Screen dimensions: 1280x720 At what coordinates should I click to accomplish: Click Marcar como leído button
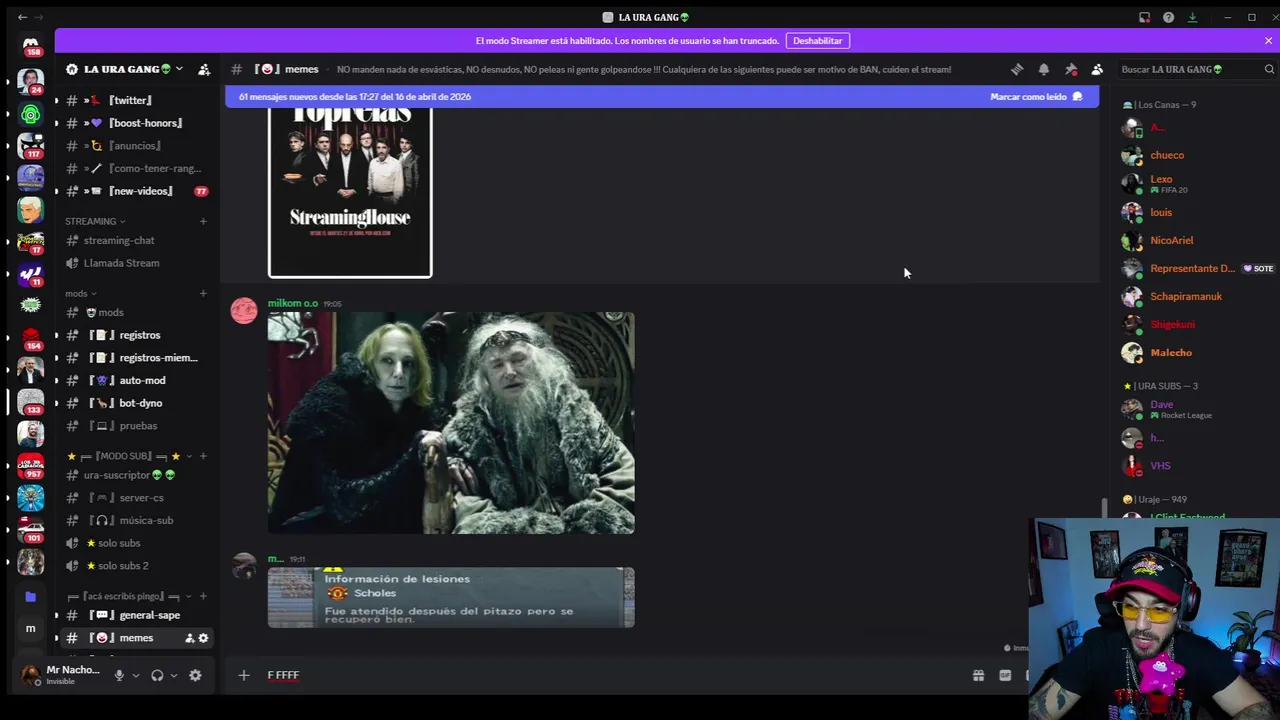coord(1036,97)
